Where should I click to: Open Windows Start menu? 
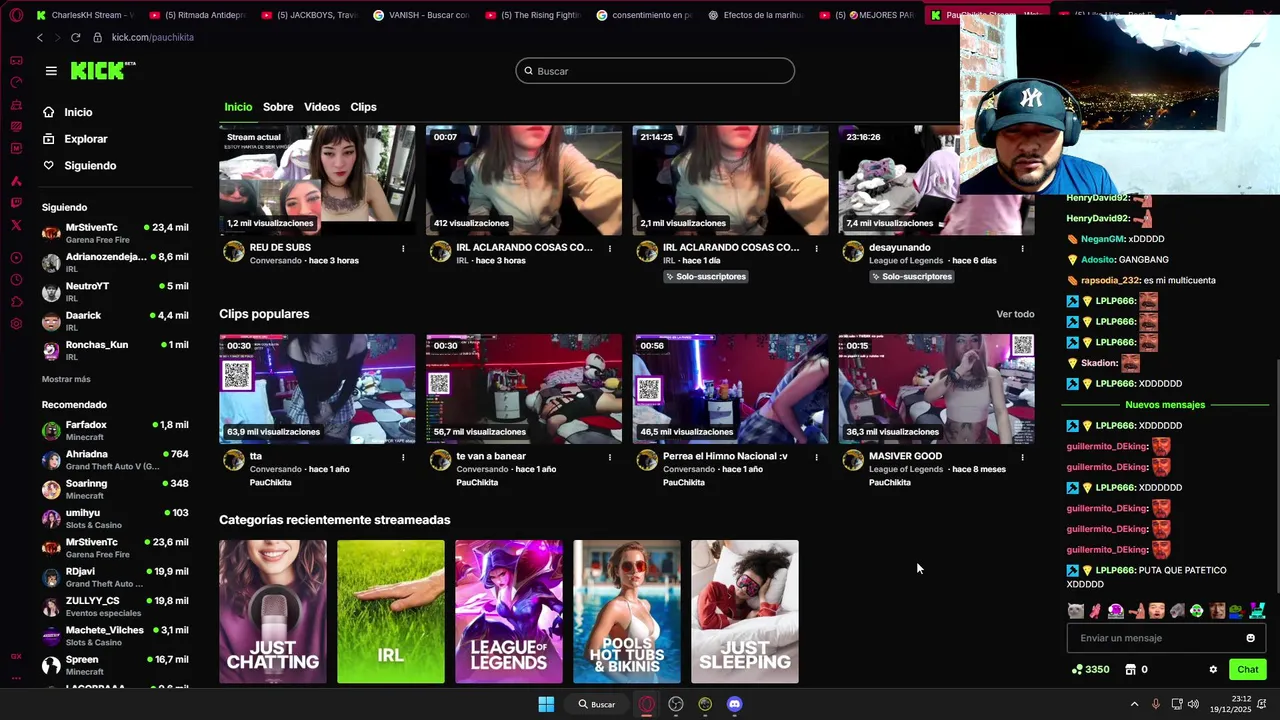pos(546,704)
